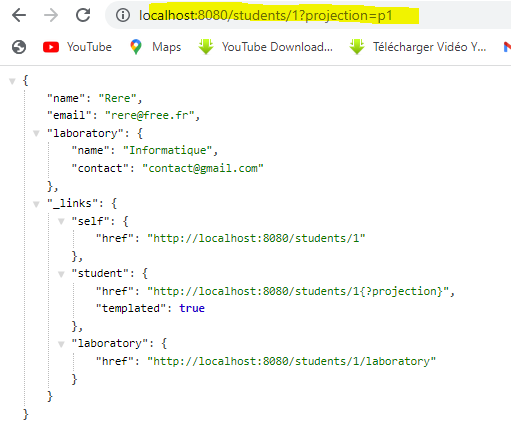Click the browser forward arrow
Viewport: 511px width, 428px height.
pyautogui.click(x=51, y=15)
